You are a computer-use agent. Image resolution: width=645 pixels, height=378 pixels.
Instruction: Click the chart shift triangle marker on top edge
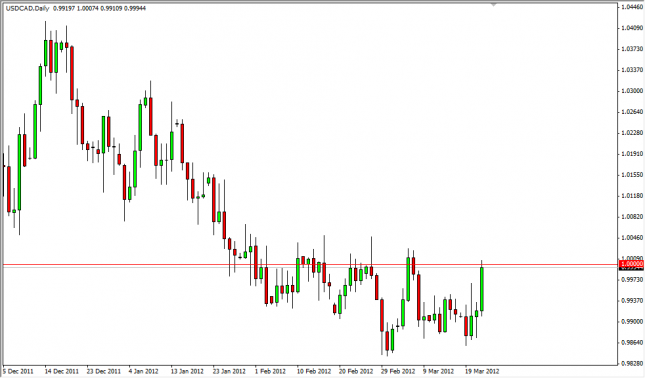(x=493, y=5)
